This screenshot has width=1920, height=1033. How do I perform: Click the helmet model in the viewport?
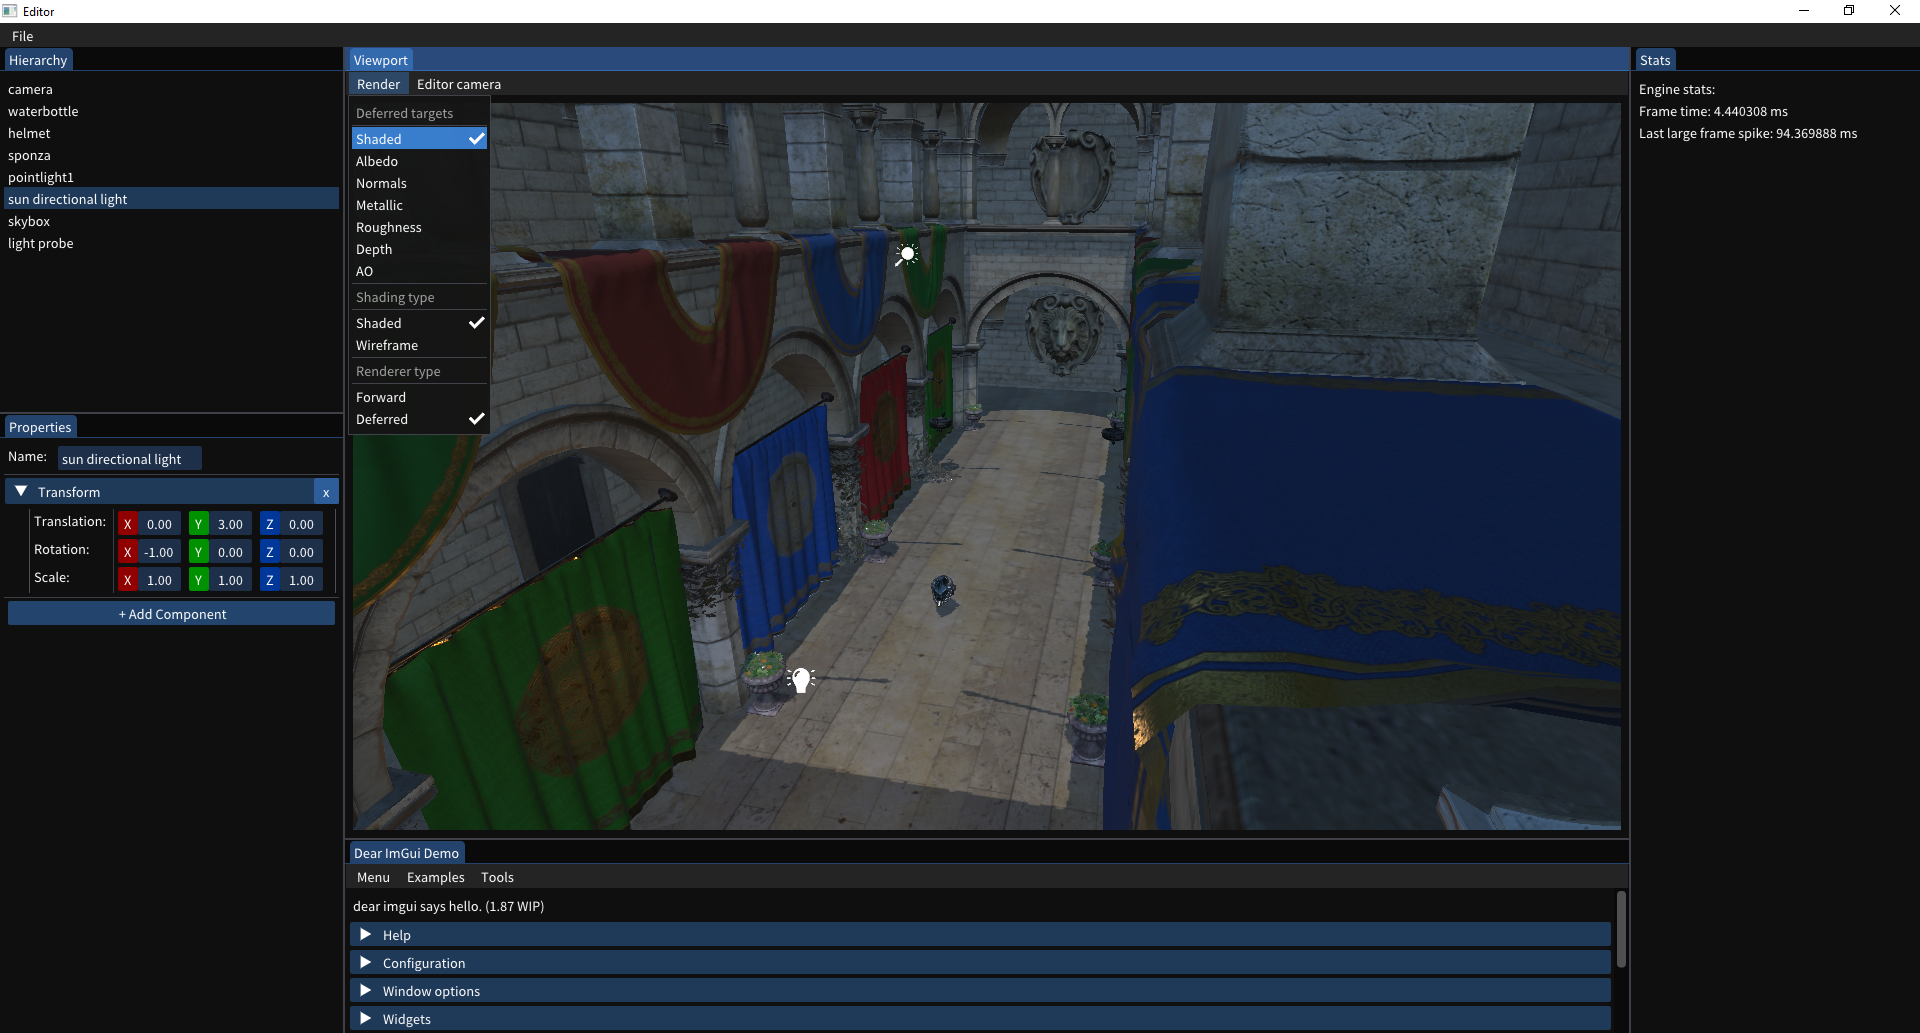pos(942,590)
